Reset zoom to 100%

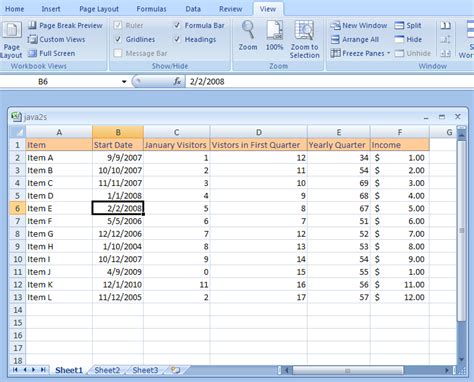point(274,36)
